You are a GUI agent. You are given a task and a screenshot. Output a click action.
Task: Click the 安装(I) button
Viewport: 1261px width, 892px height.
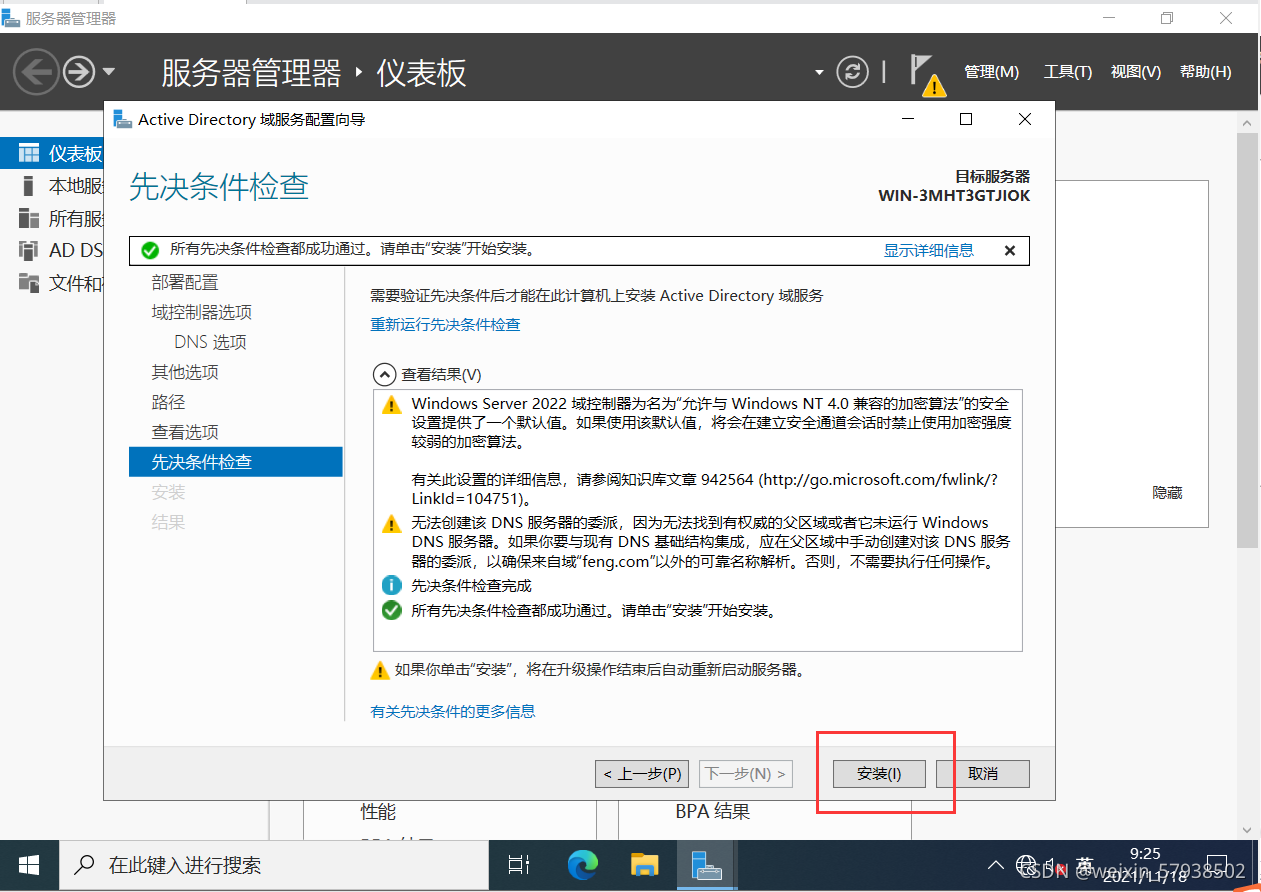[879, 774]
